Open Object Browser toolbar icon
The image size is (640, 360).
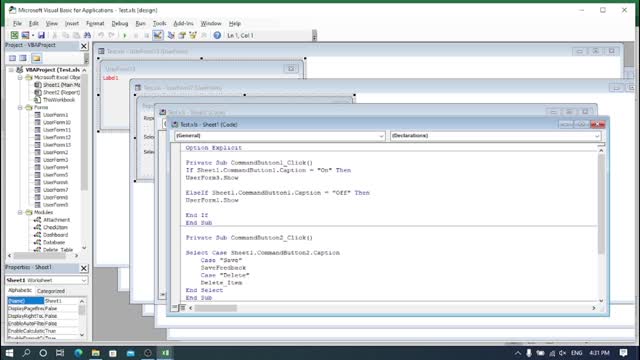tap(193, 36)
